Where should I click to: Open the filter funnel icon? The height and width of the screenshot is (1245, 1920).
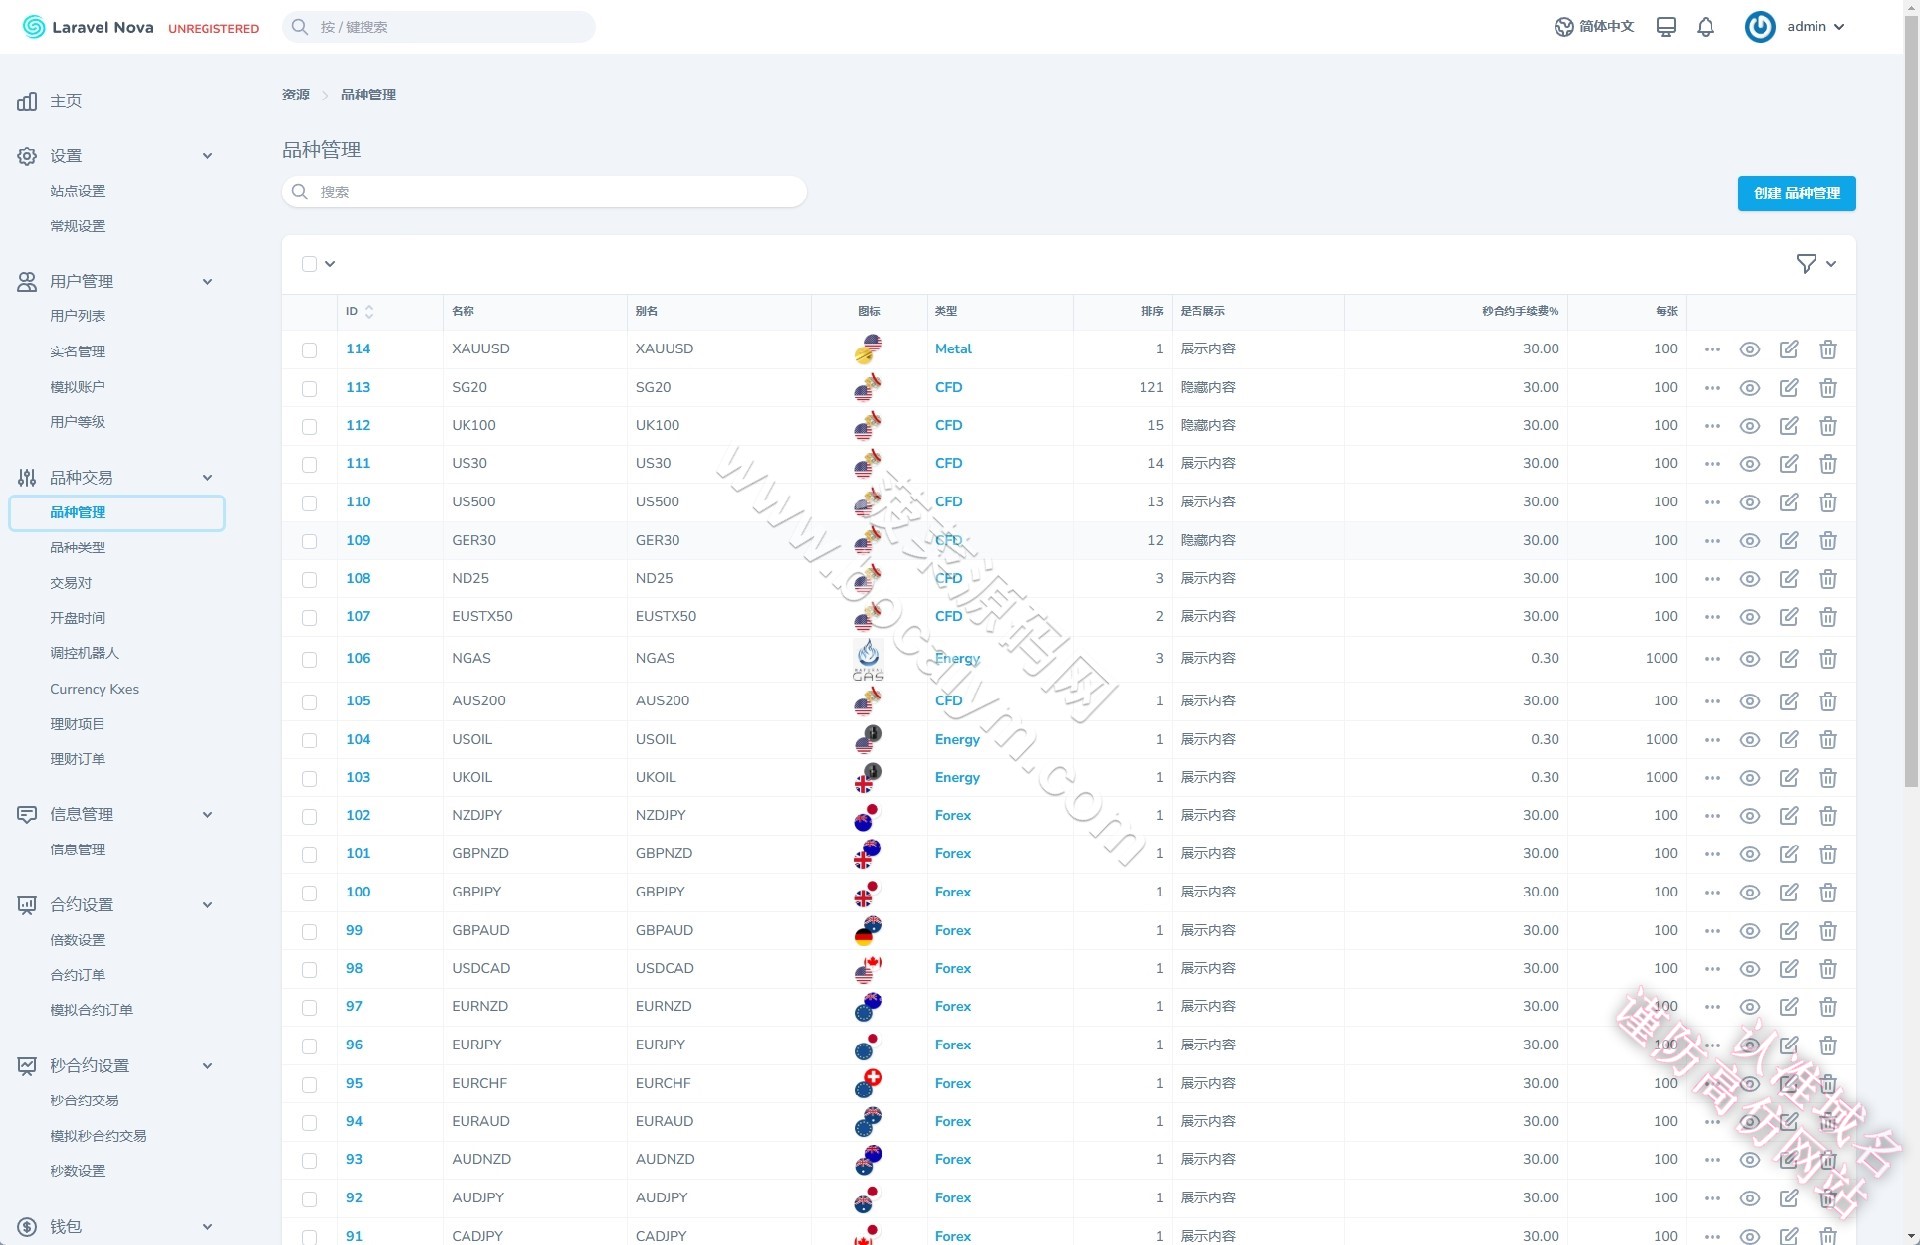click(x=1806, y=264)
